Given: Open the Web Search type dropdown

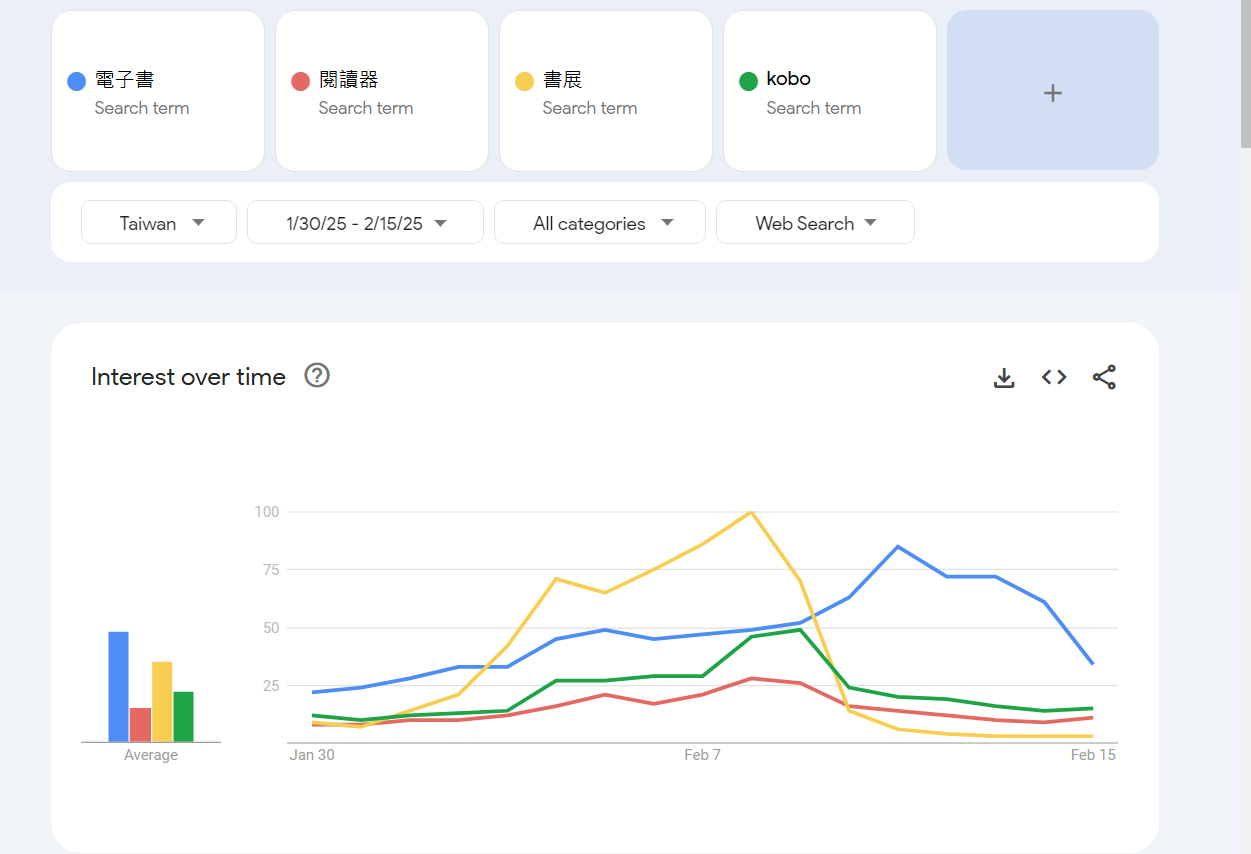Looking at the screenshot, I should (815, 222).
